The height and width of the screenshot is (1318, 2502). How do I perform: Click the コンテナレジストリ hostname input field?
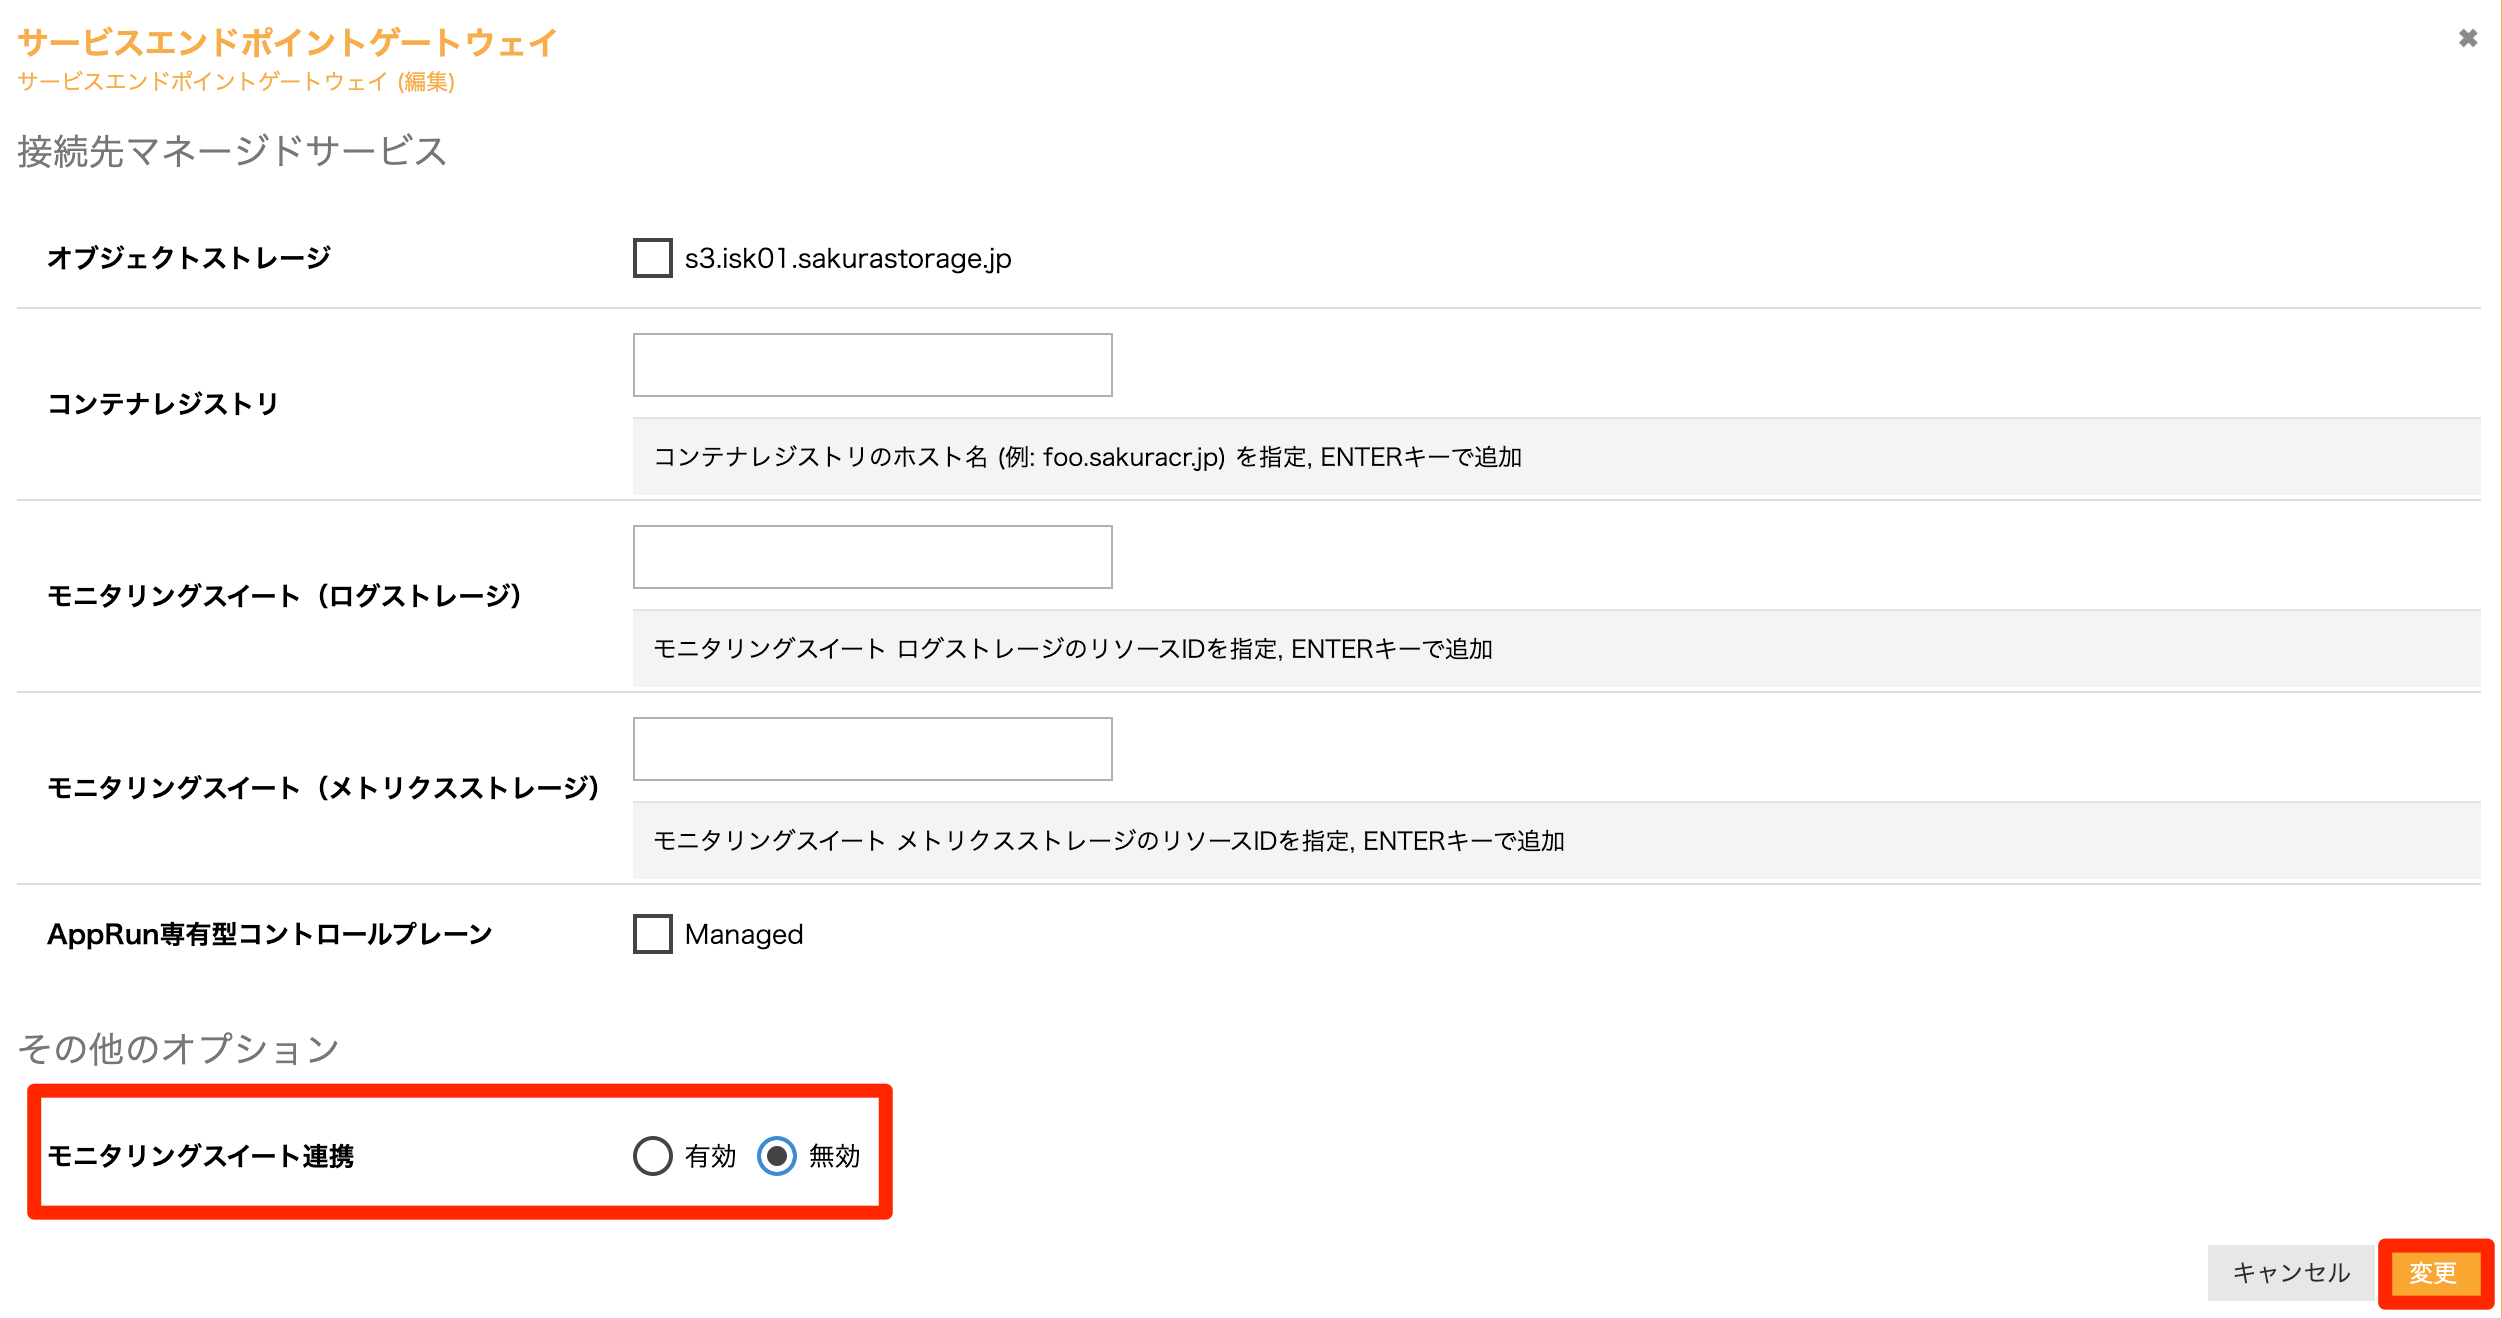[x=872, y=365]
